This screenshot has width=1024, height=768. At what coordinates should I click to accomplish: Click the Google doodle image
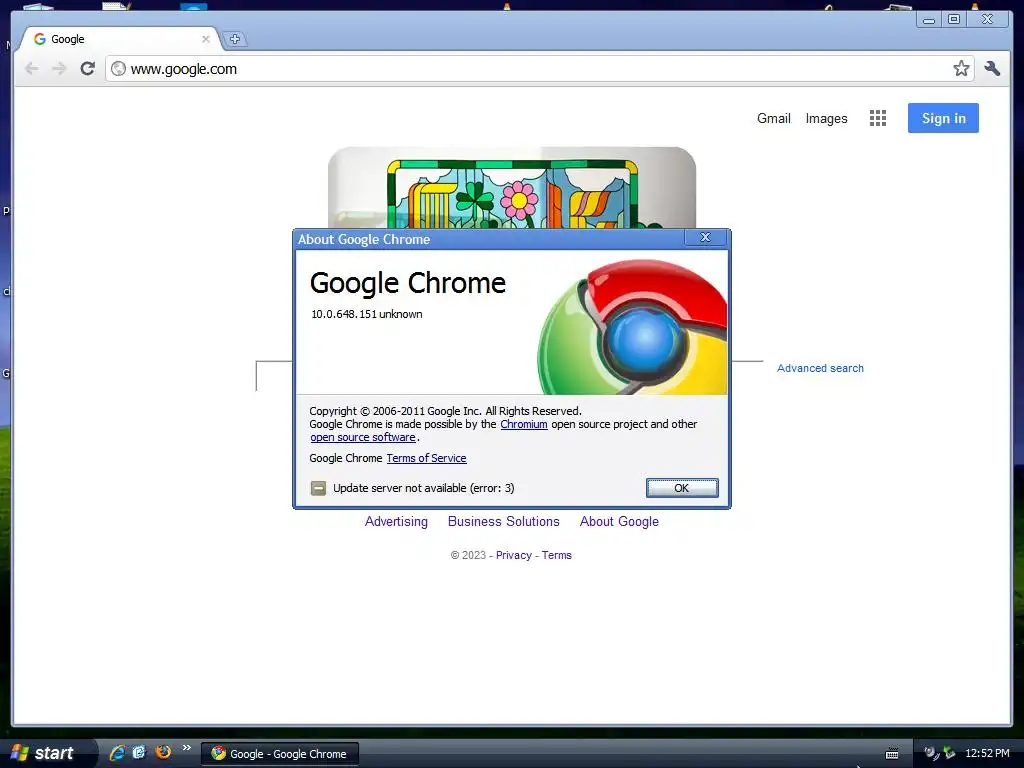point(512,188)
